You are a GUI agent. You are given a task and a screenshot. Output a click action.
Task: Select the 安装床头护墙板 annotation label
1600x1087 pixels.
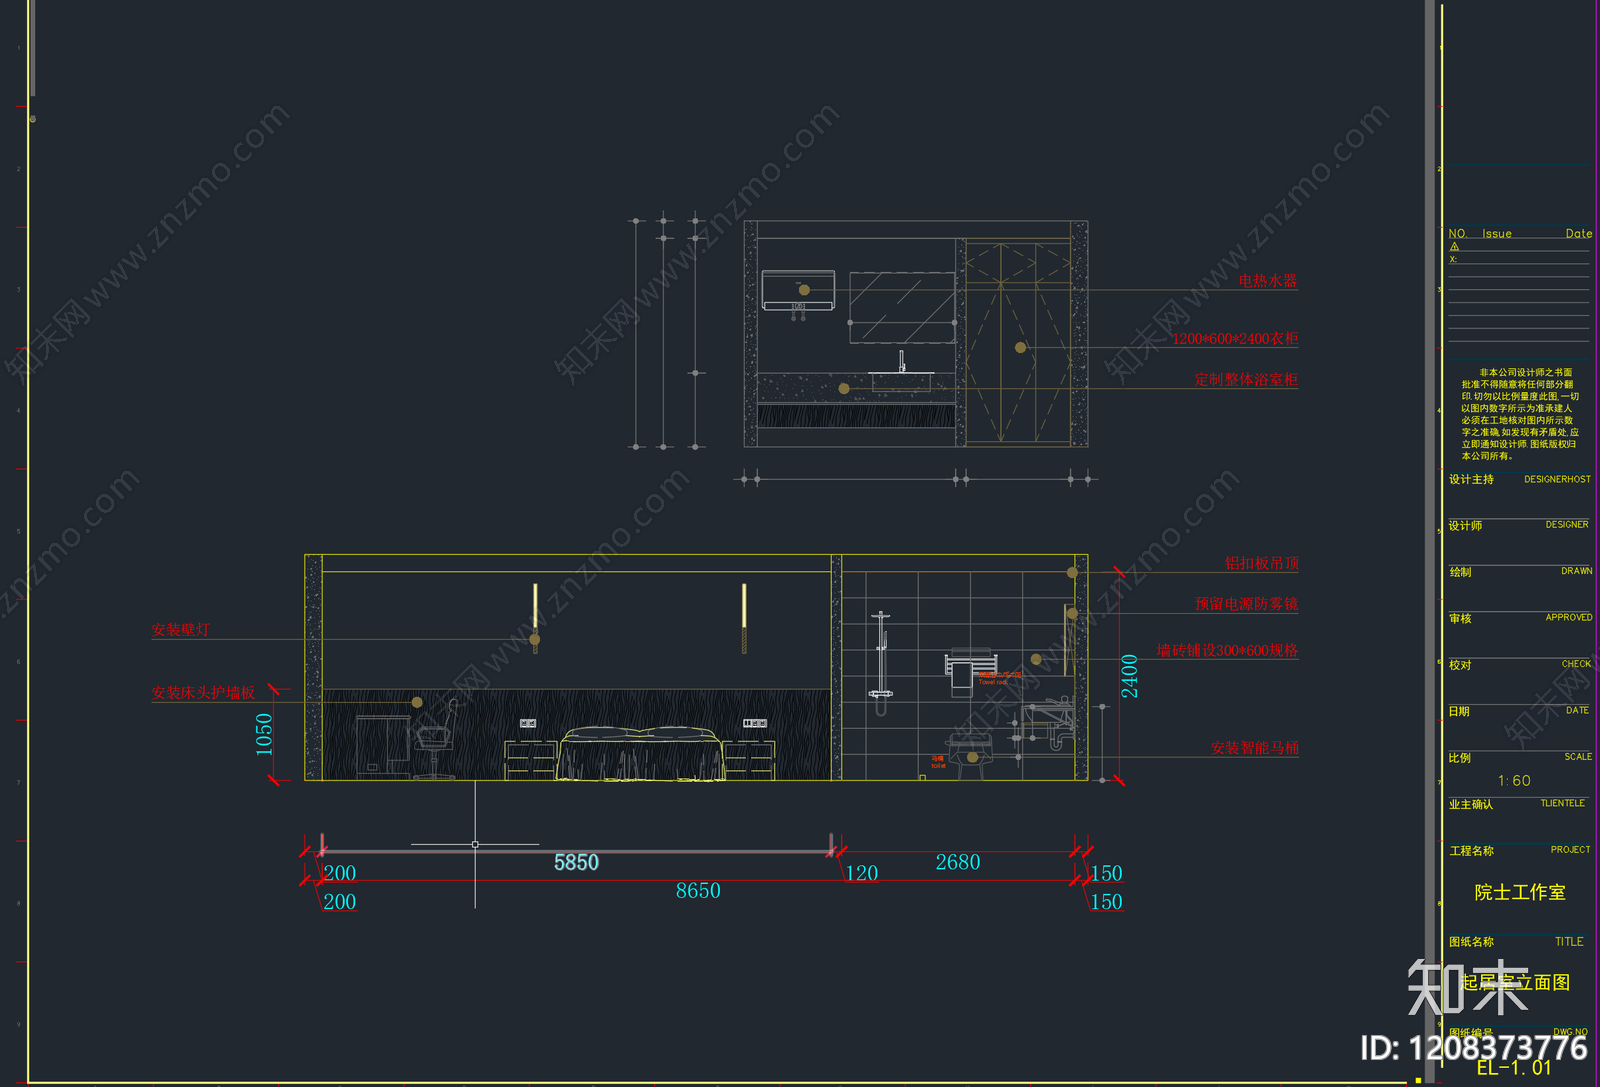pyautogui.click(x=203, y=693)
